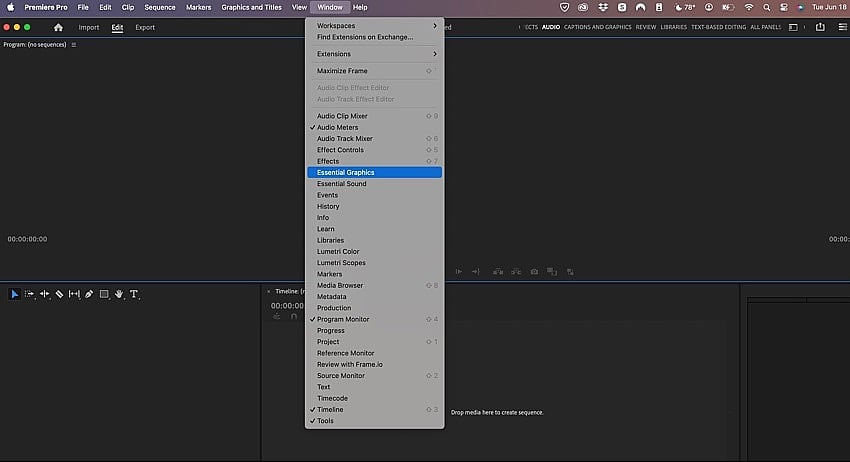
Task: Uncheck Audio Meters in Window menu
Action: click(337, 128)
